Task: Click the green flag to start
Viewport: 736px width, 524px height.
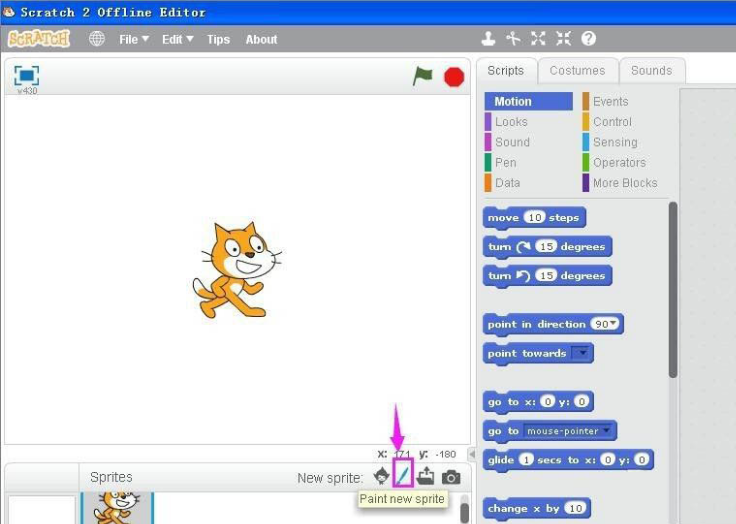Action: click(x=423, y=76)
